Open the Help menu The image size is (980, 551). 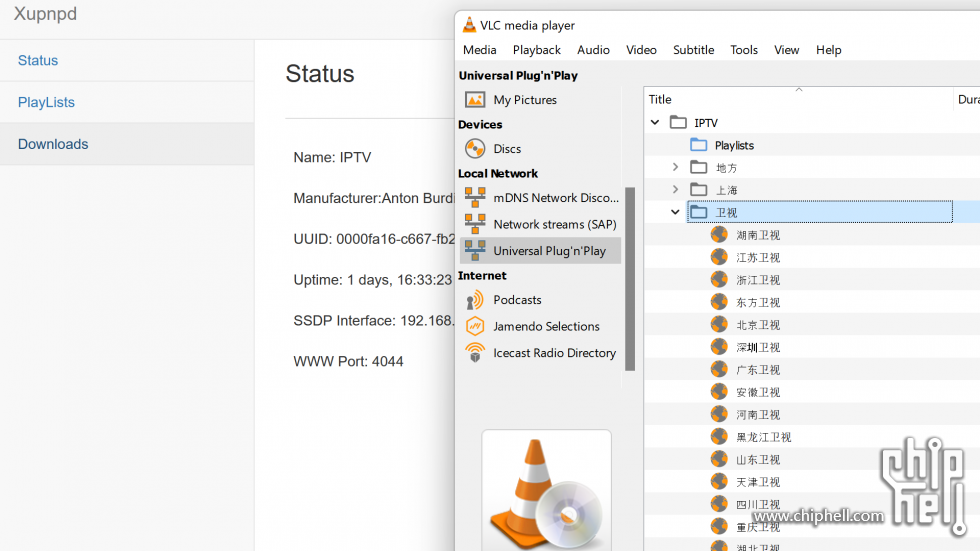[x=829, y=50]
